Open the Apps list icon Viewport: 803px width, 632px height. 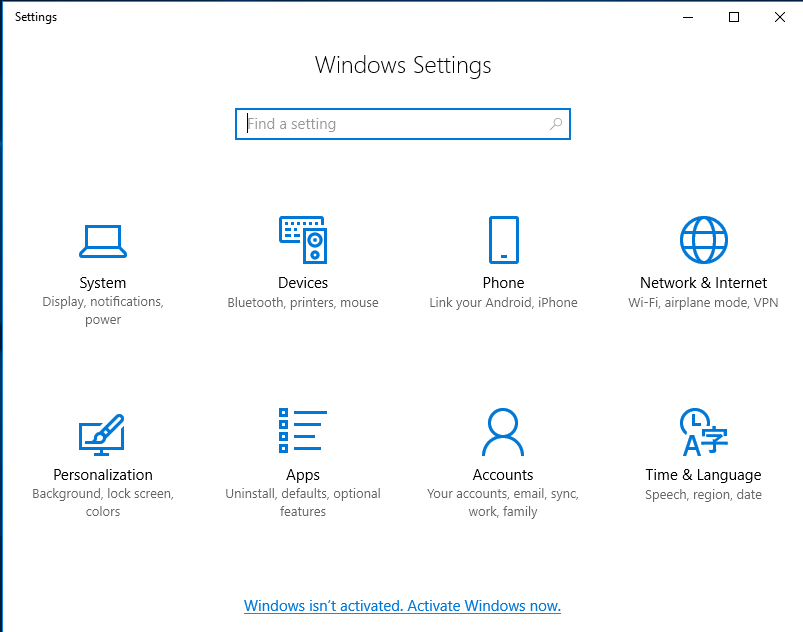303,430
